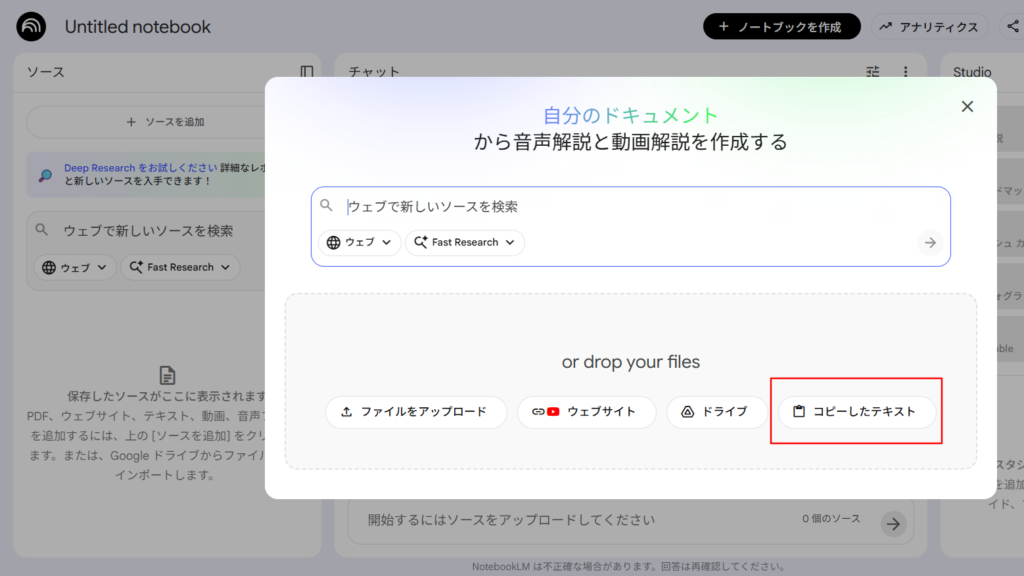Expand the Fast Research dropdown in the dialog
Viewport: 1024px width, 576px height.
click(x=464, y=242)
